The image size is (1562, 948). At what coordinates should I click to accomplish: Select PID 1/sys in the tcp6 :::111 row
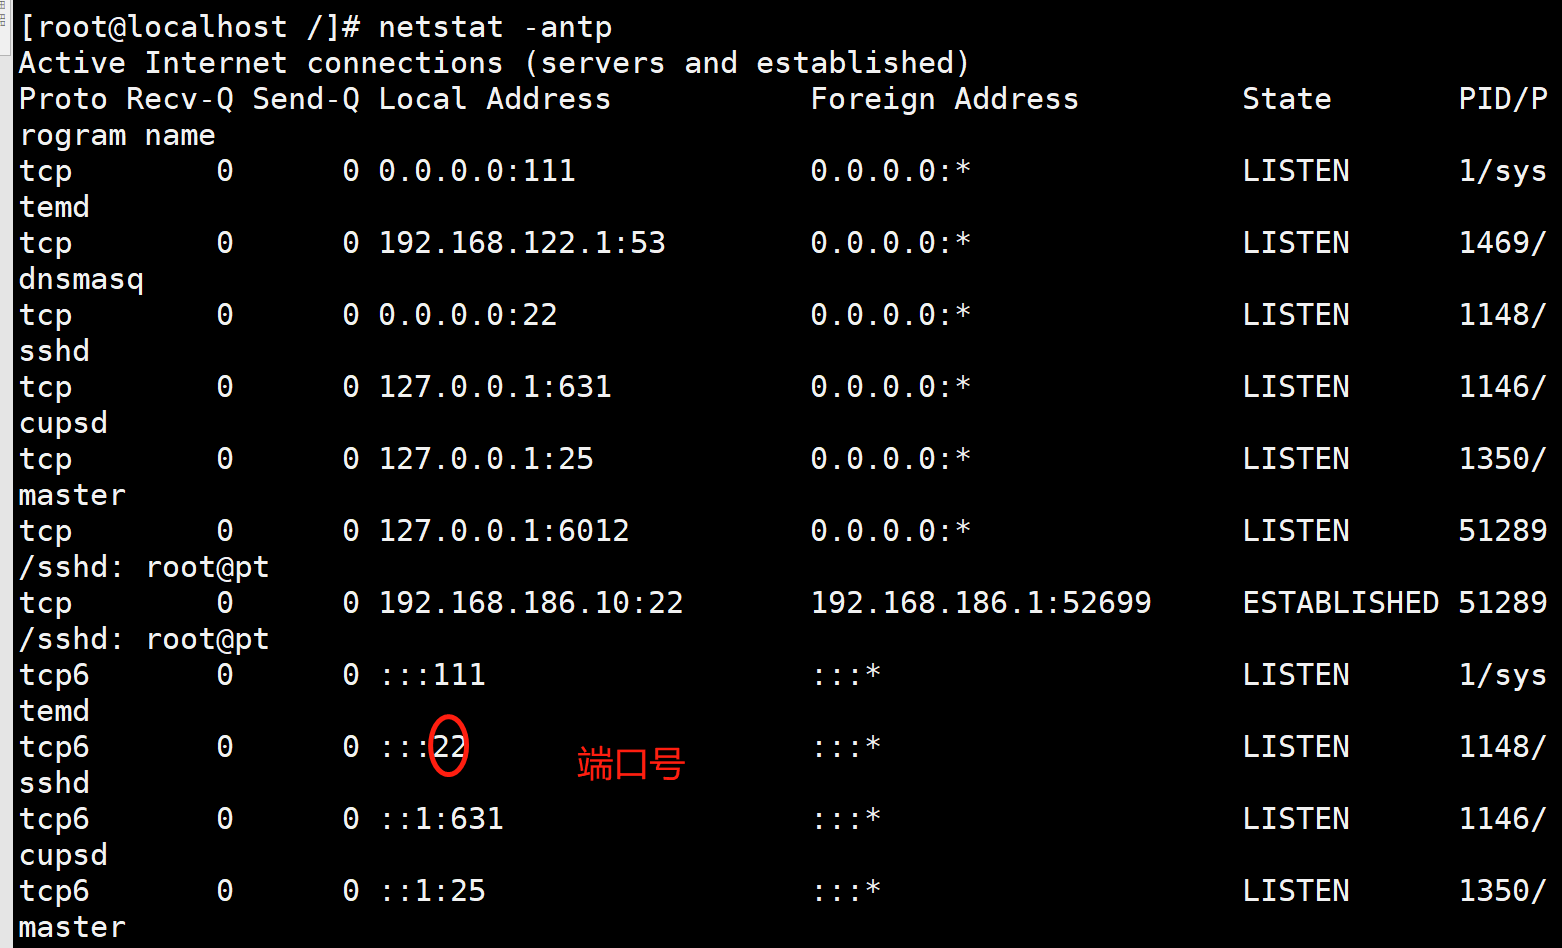(1503, 675)
